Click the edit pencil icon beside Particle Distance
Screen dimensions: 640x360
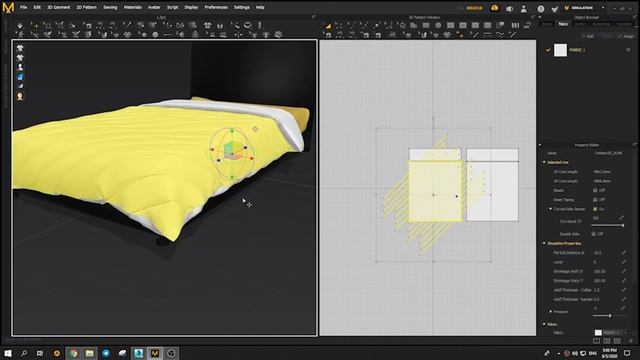coord(623,253)
